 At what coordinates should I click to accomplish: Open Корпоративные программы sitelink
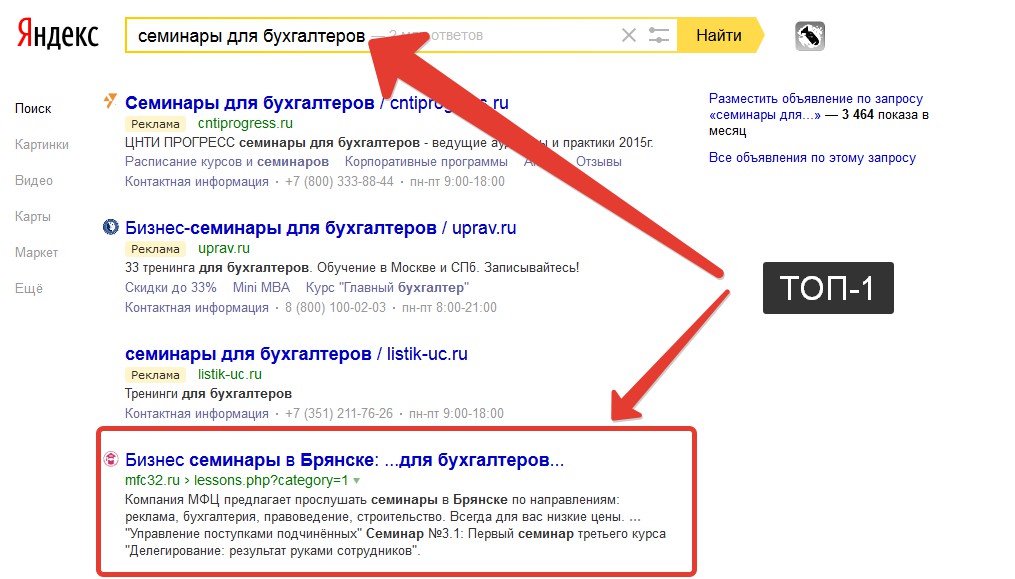pos(426,162)
